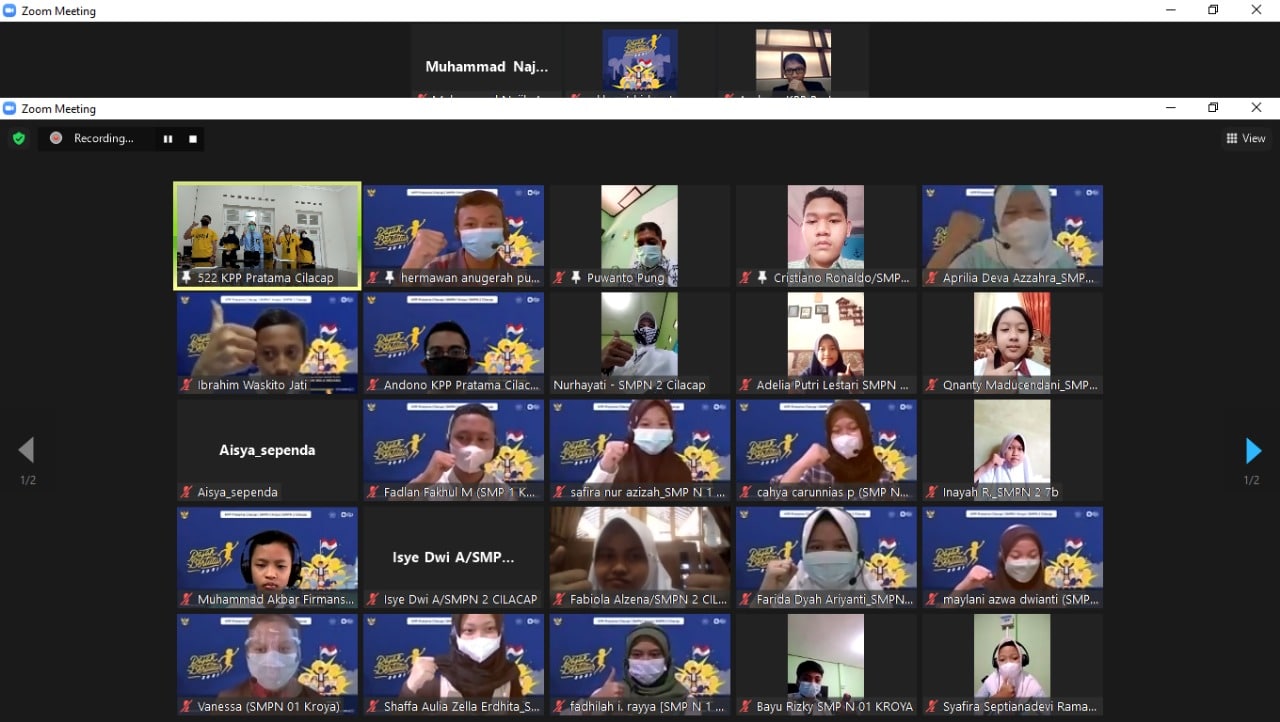The image size is (1280, 722).
Task: Select Bayu Rizky SMP N 01 KROYA video
Action: (x=825, y=660)
